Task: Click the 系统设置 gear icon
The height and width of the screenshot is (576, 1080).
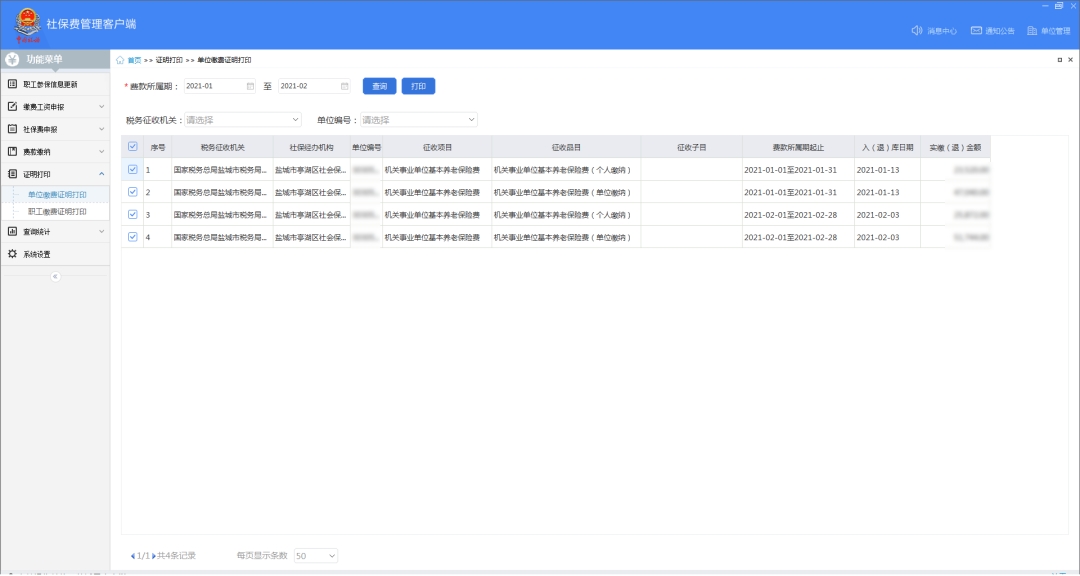Action: pyautogui.click(x=13, y=254)
